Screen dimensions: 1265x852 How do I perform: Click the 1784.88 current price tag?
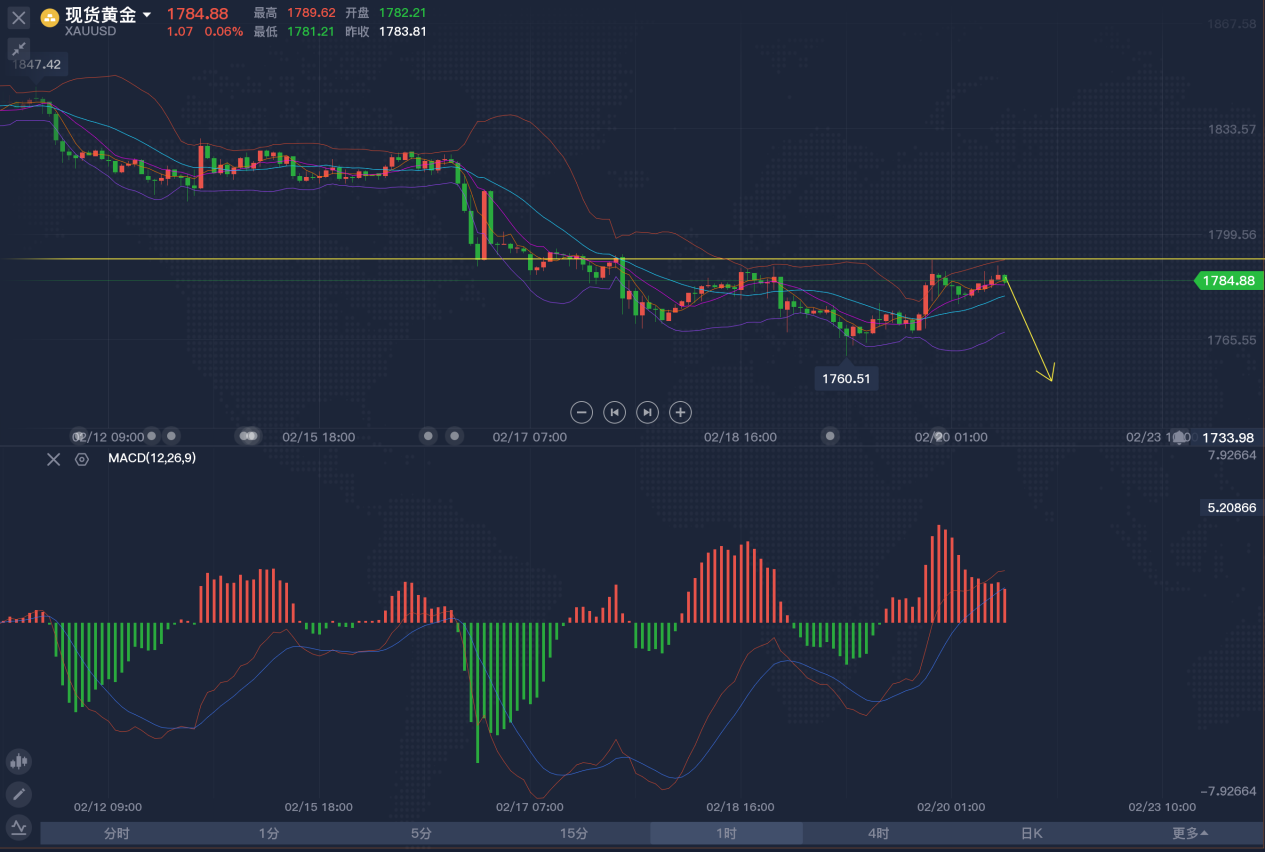1228,281
